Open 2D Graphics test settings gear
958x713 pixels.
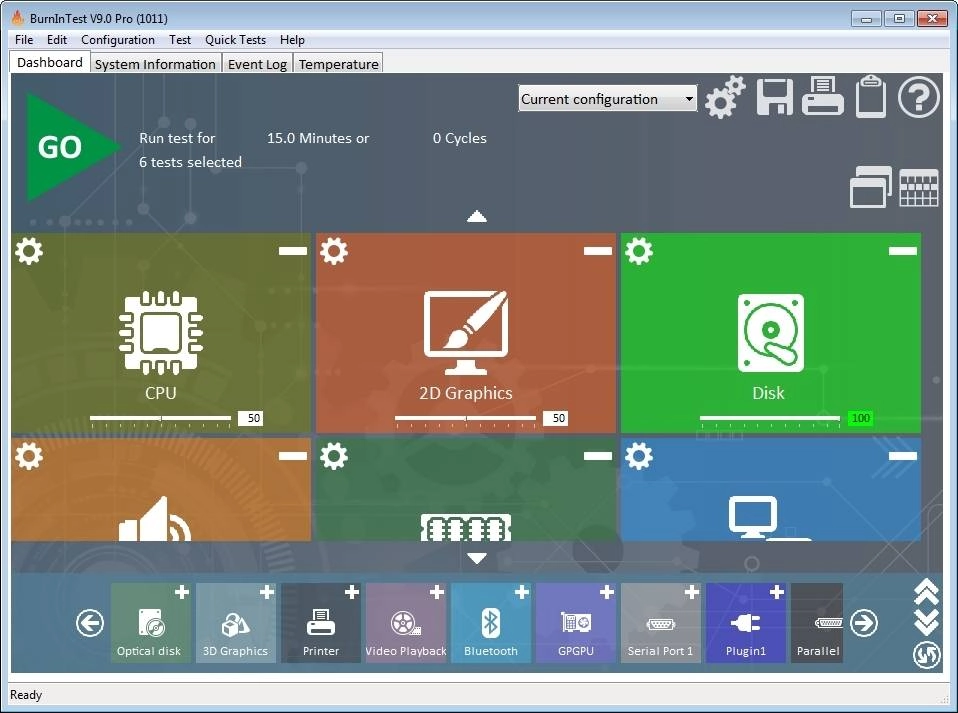(x=334, y=250)
